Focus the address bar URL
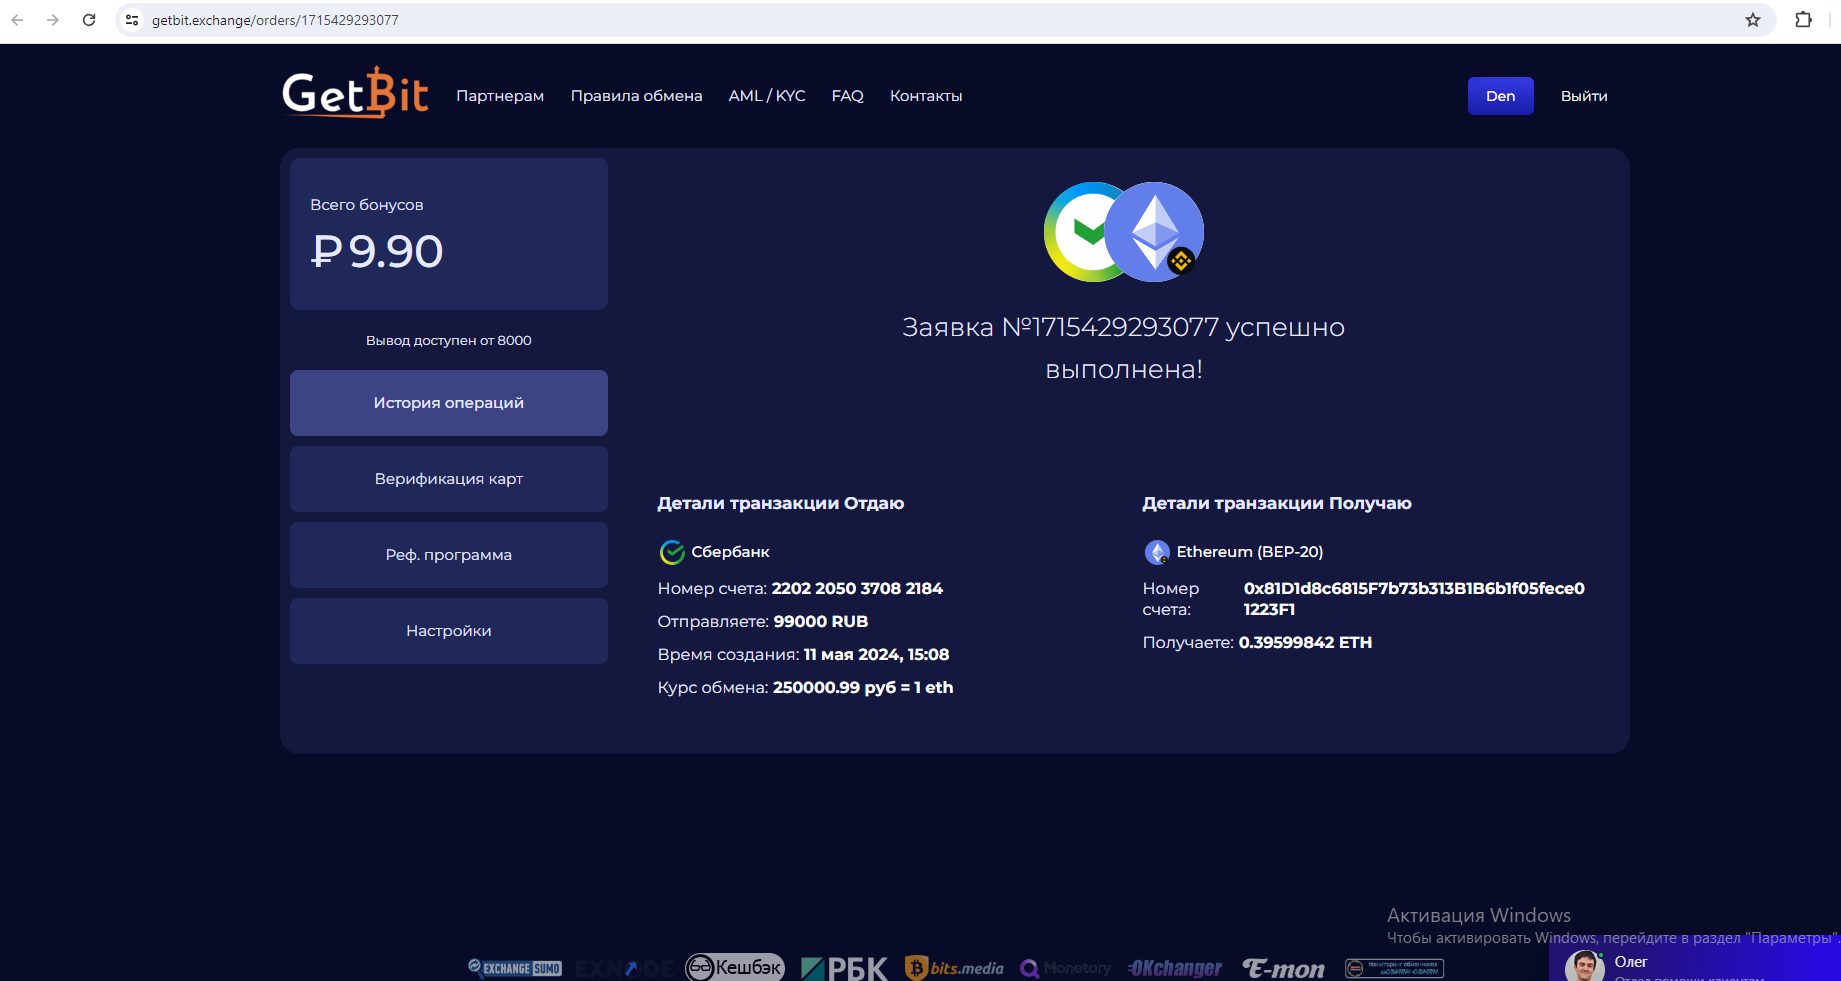 tap(275, 20)
